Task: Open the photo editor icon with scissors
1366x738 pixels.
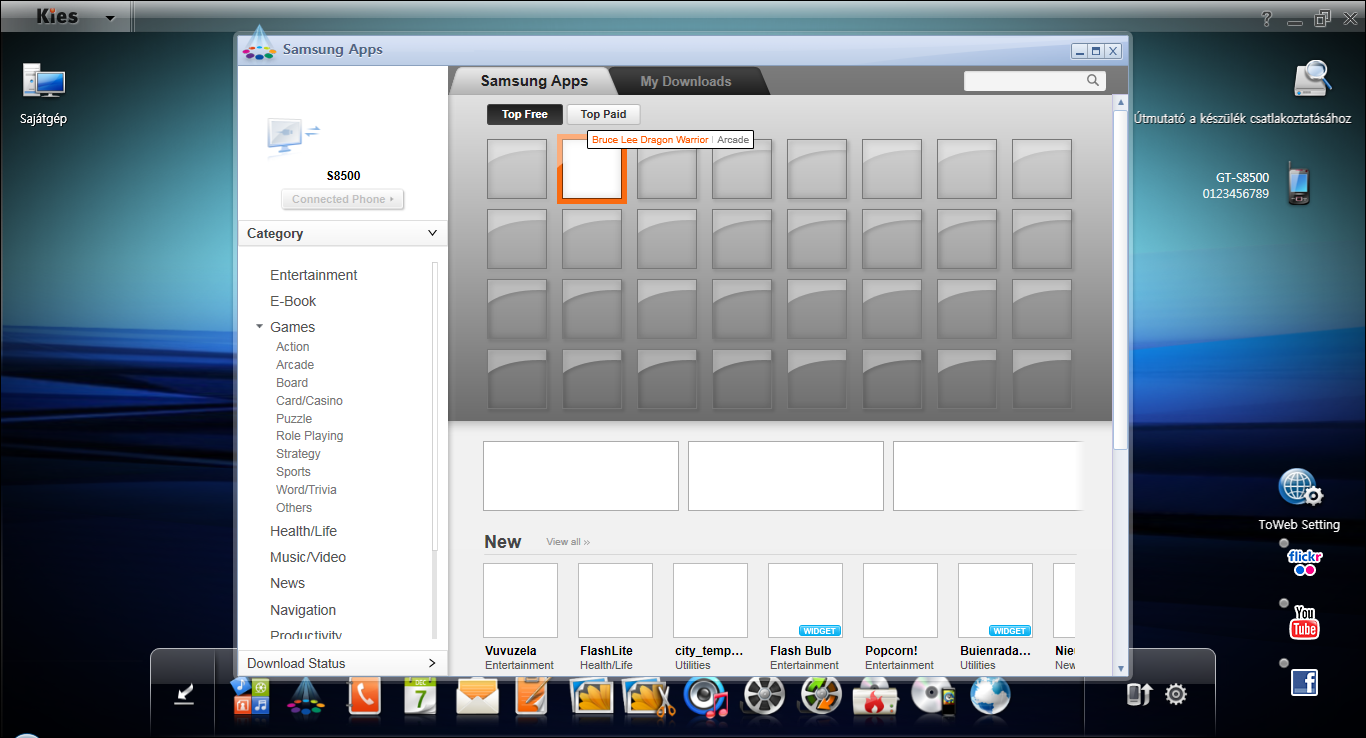Action: click(648, 697)
